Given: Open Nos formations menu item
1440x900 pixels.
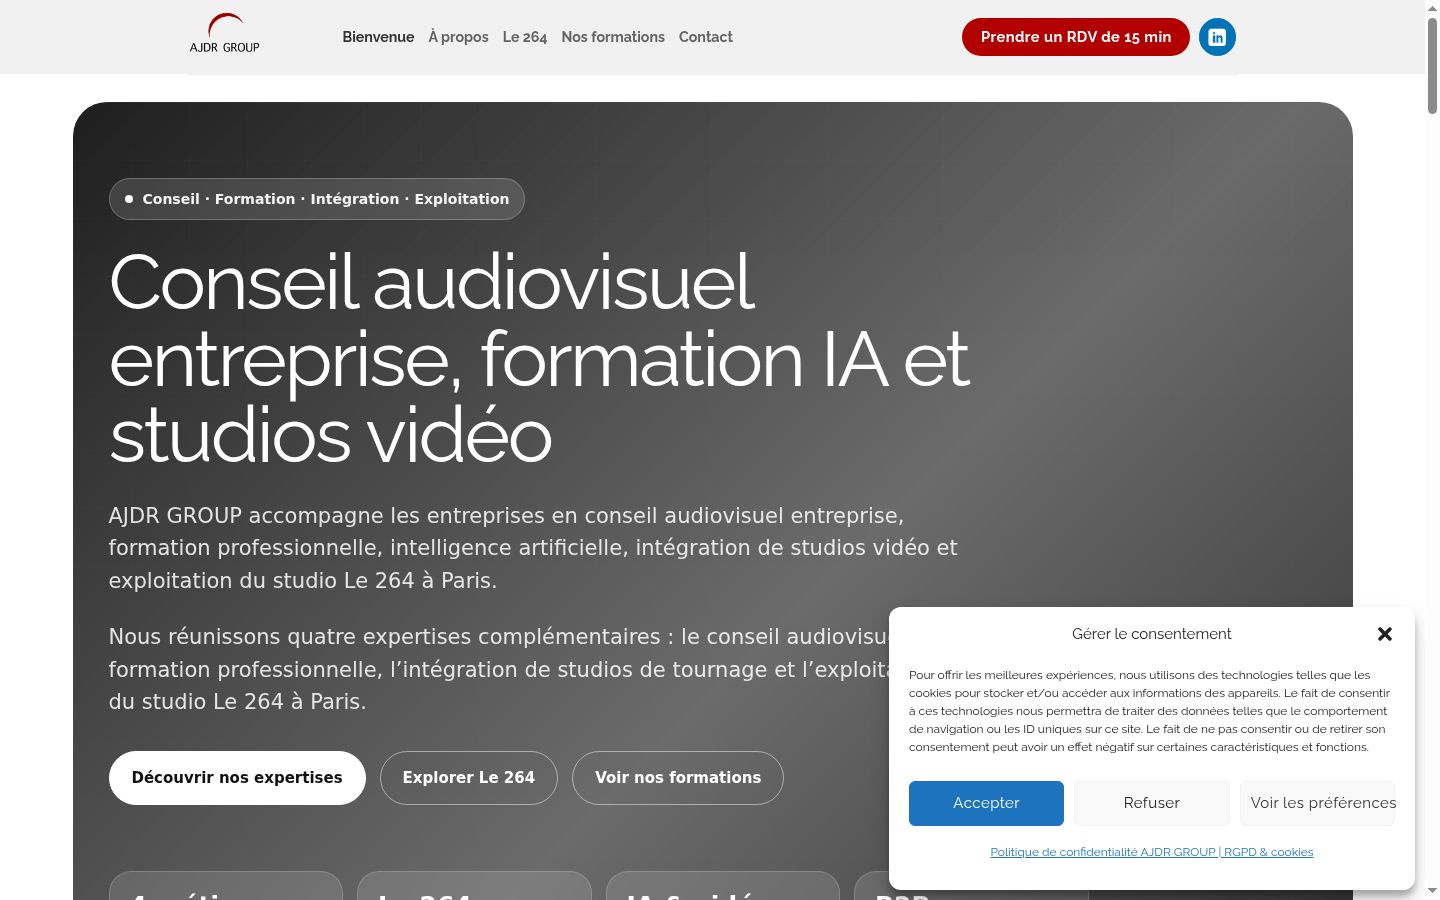Looking at the screenshot, I should 613,37.
